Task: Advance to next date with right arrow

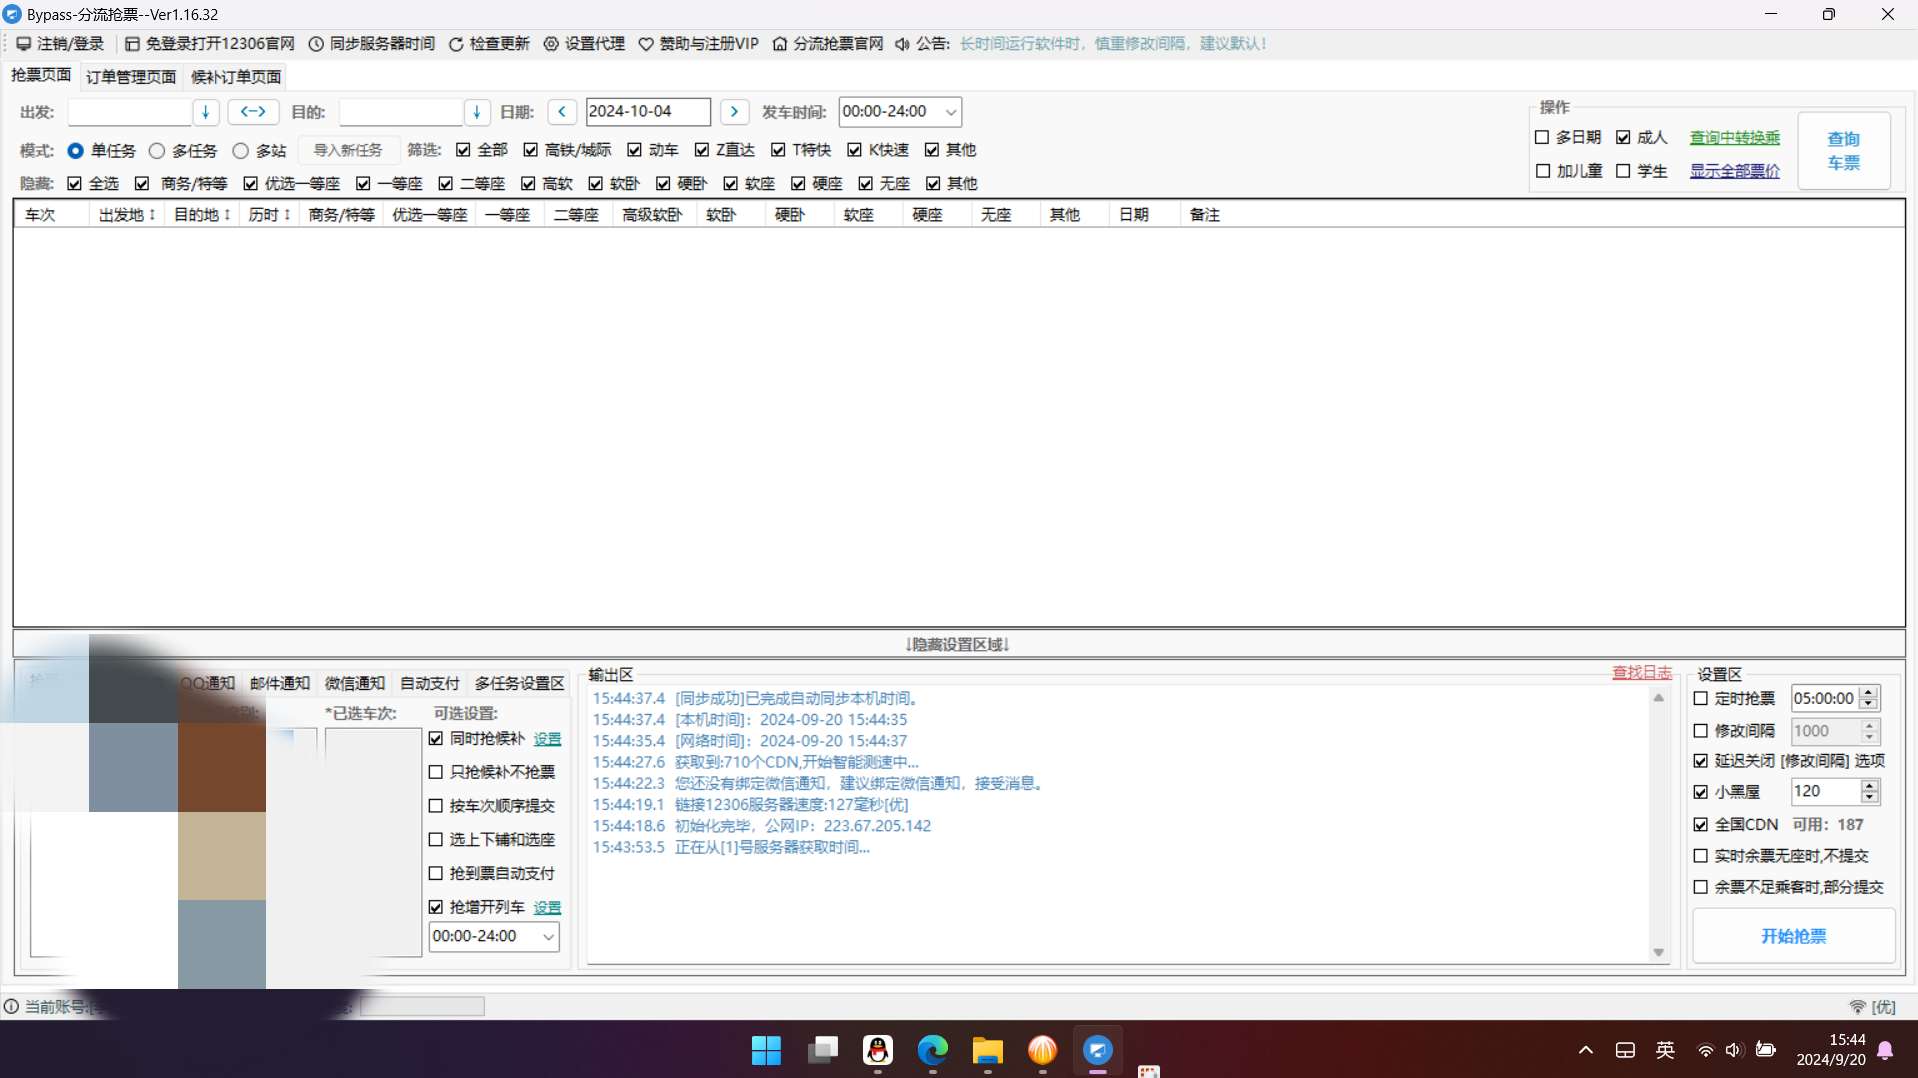Action: (x=734, y=111)
